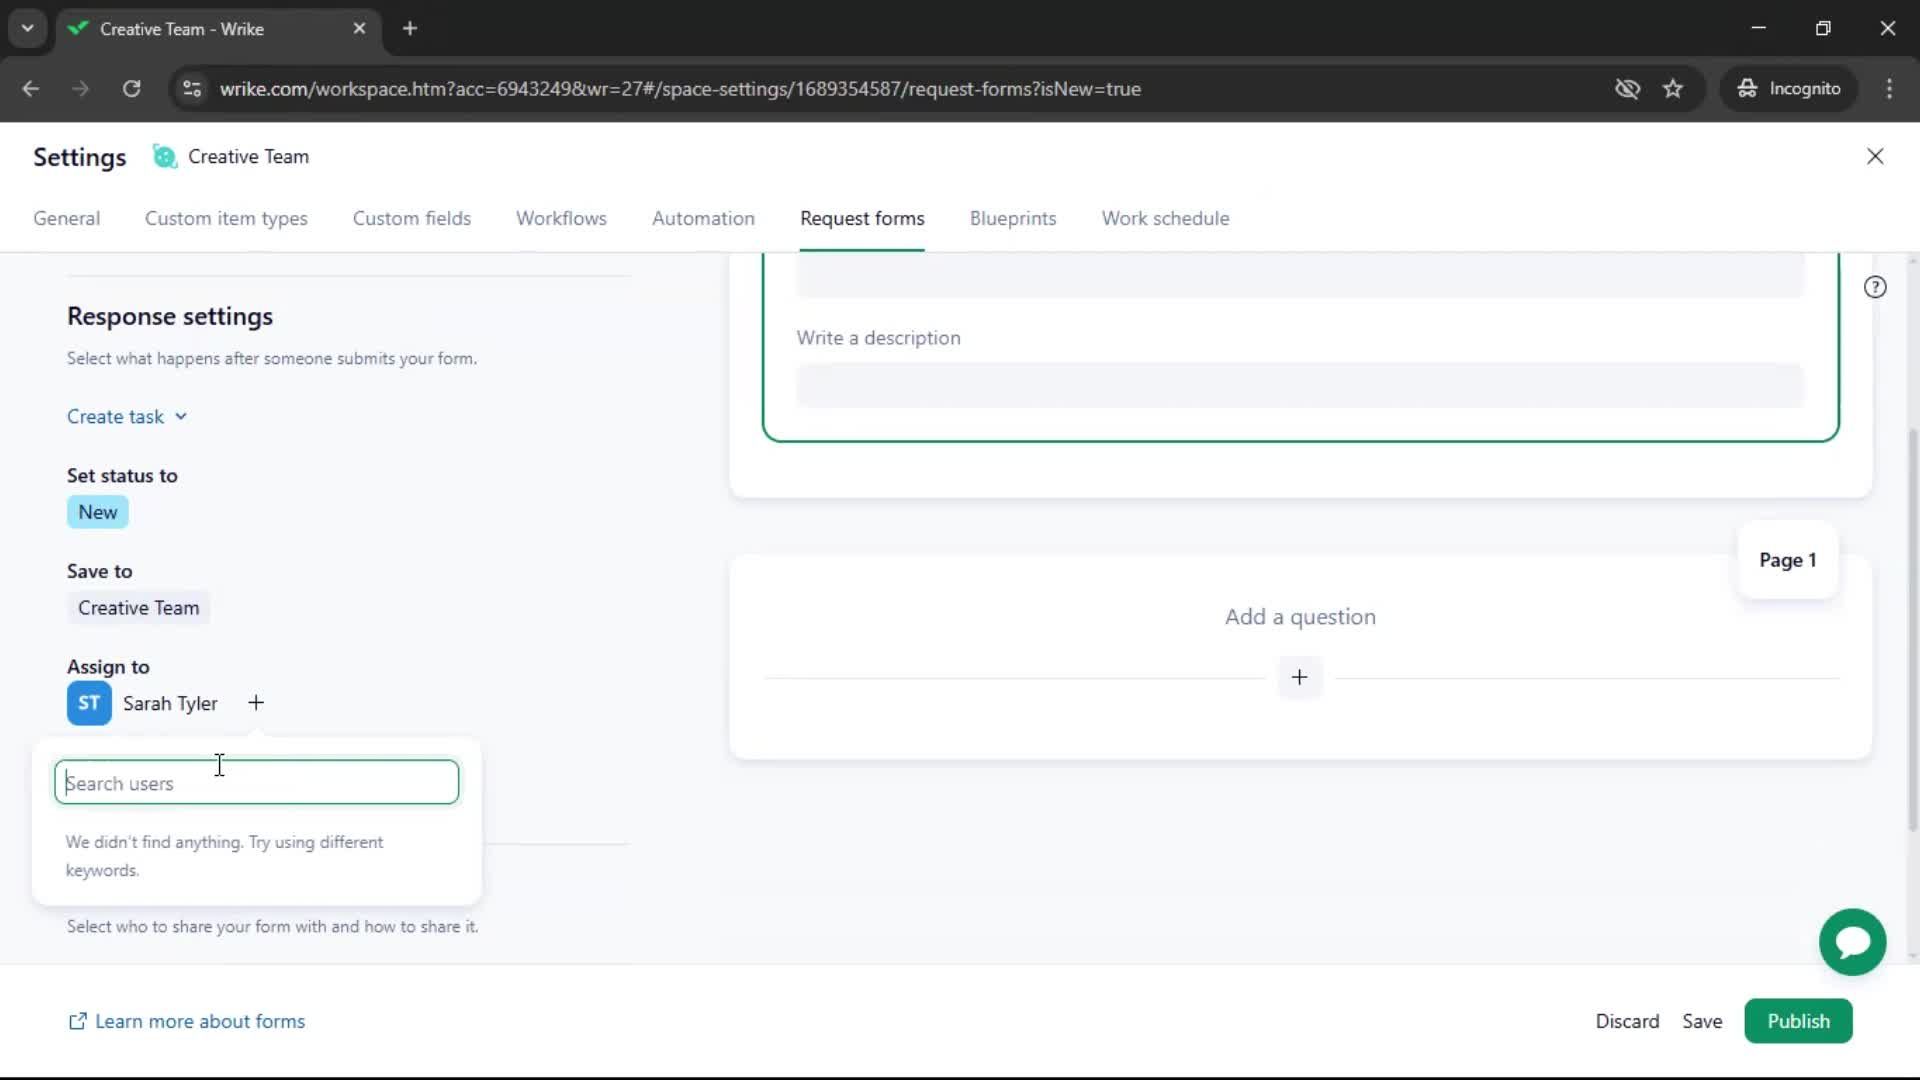The height and width of the screenshot is (1080, 1920).
Task: Select the Request forms tab
Action: click(862, 218)
